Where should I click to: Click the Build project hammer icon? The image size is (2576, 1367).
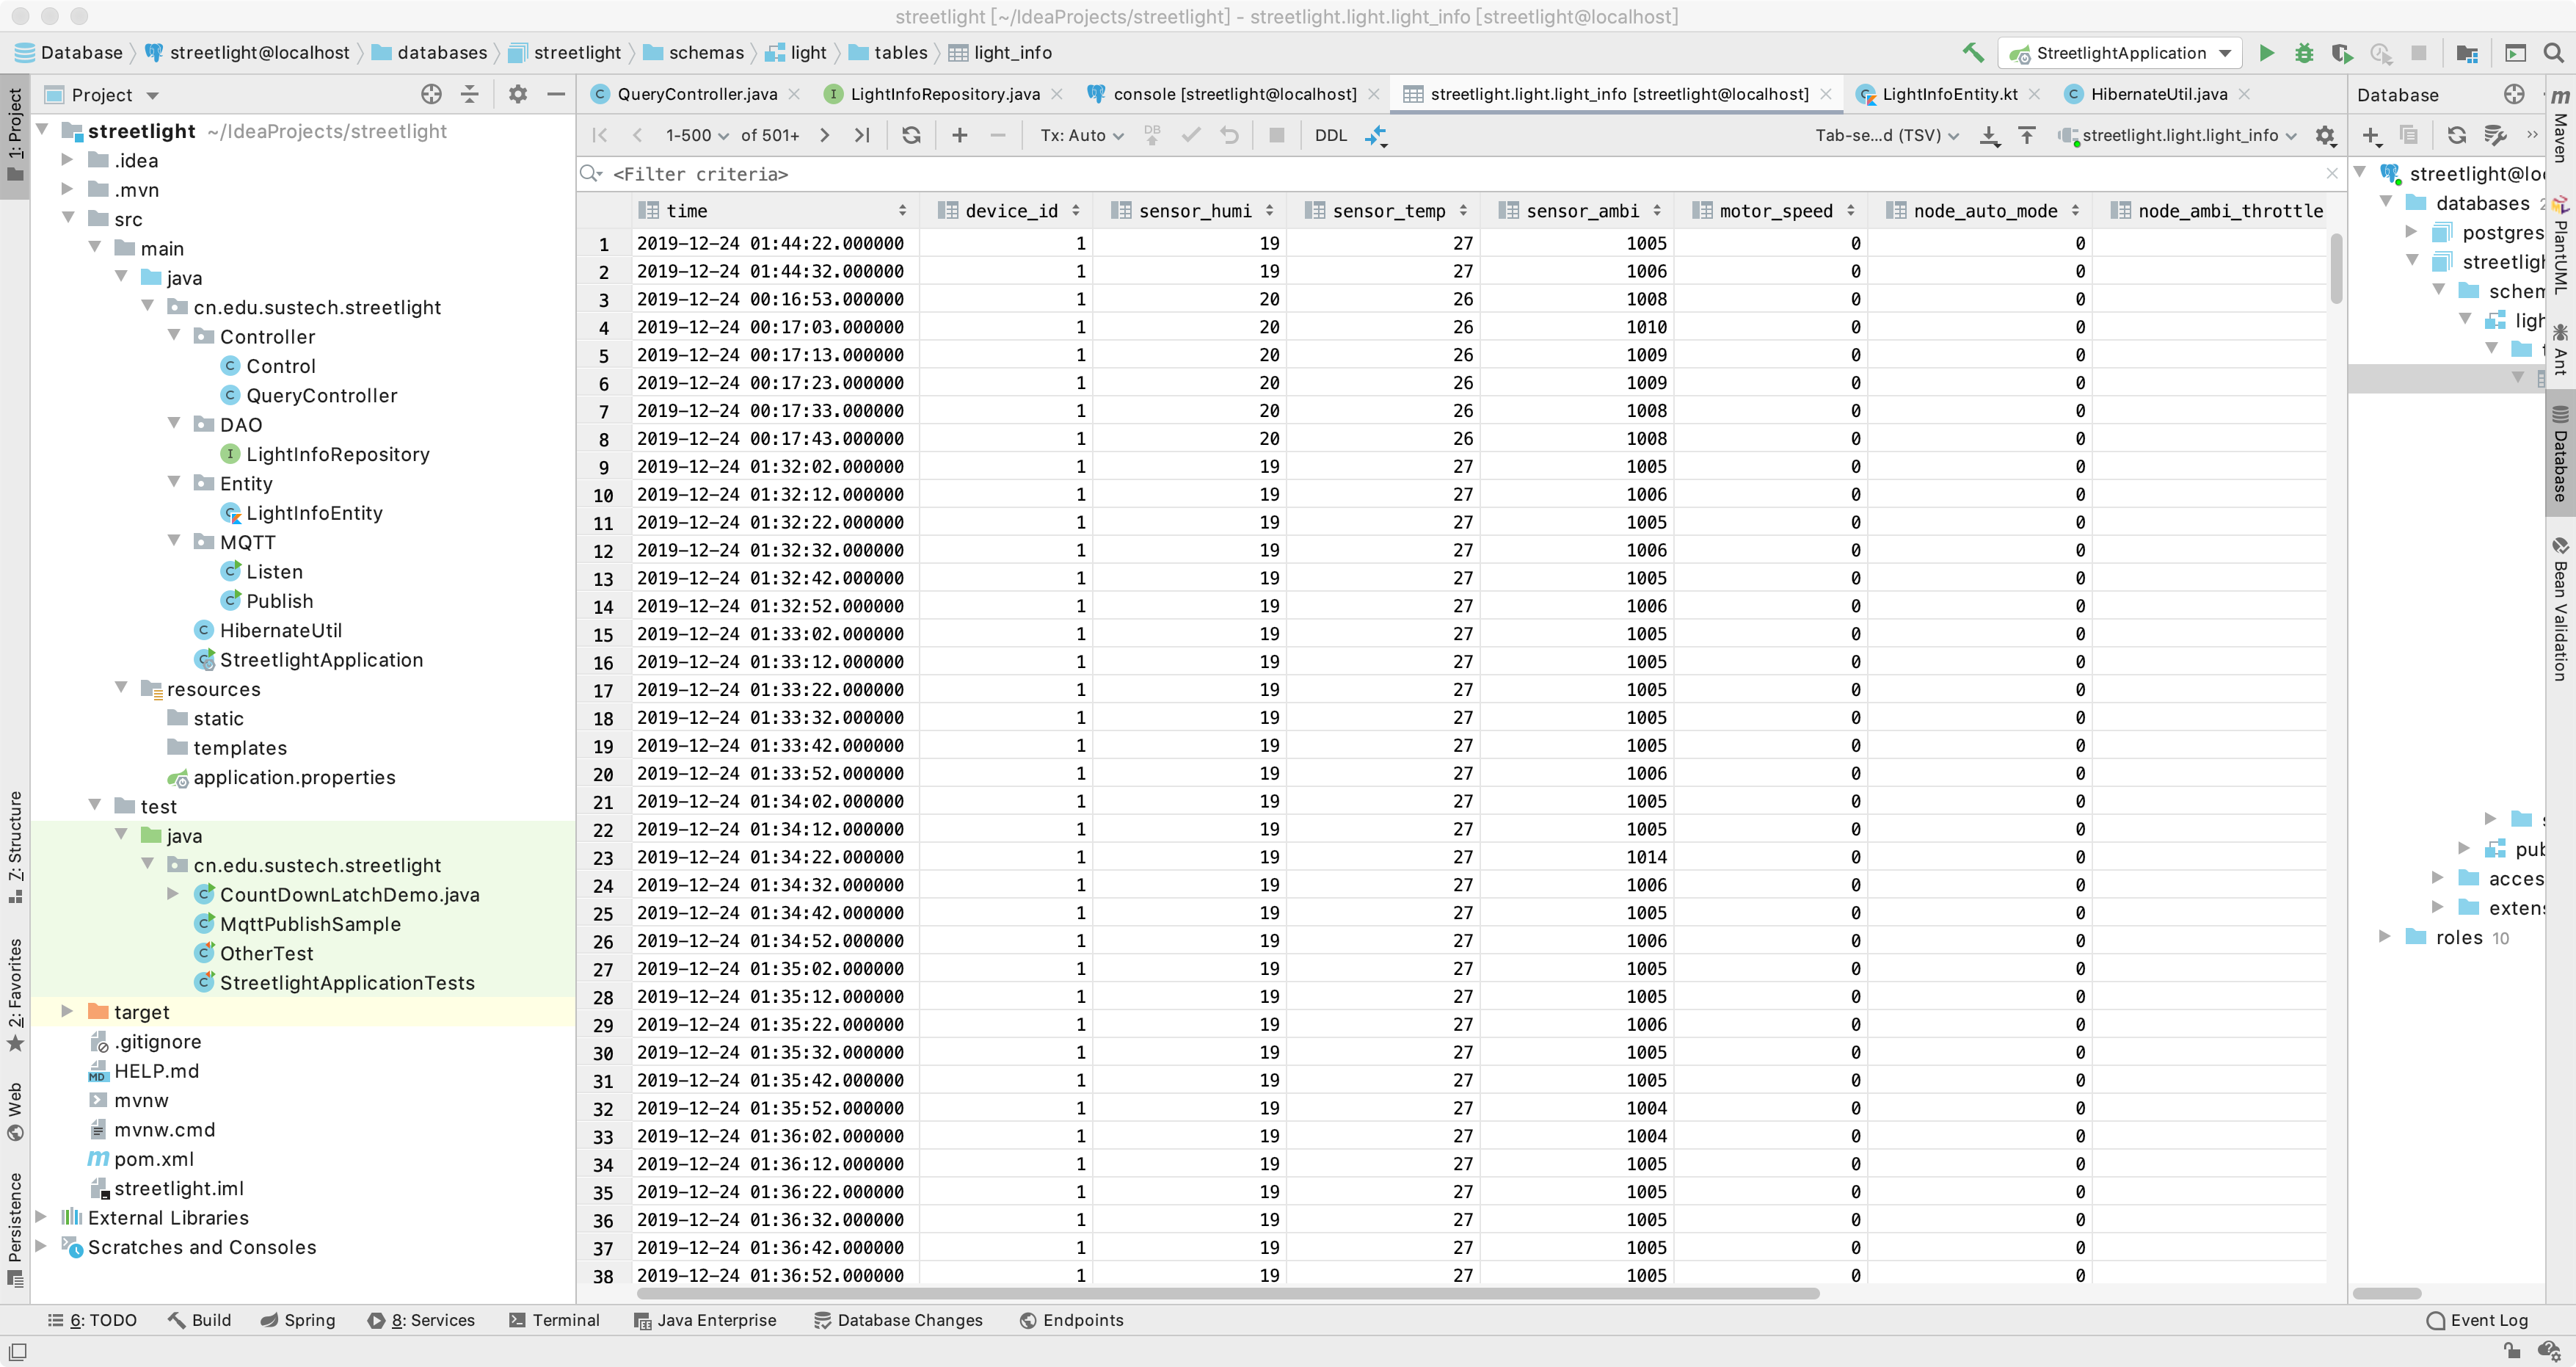point(1972,53)
